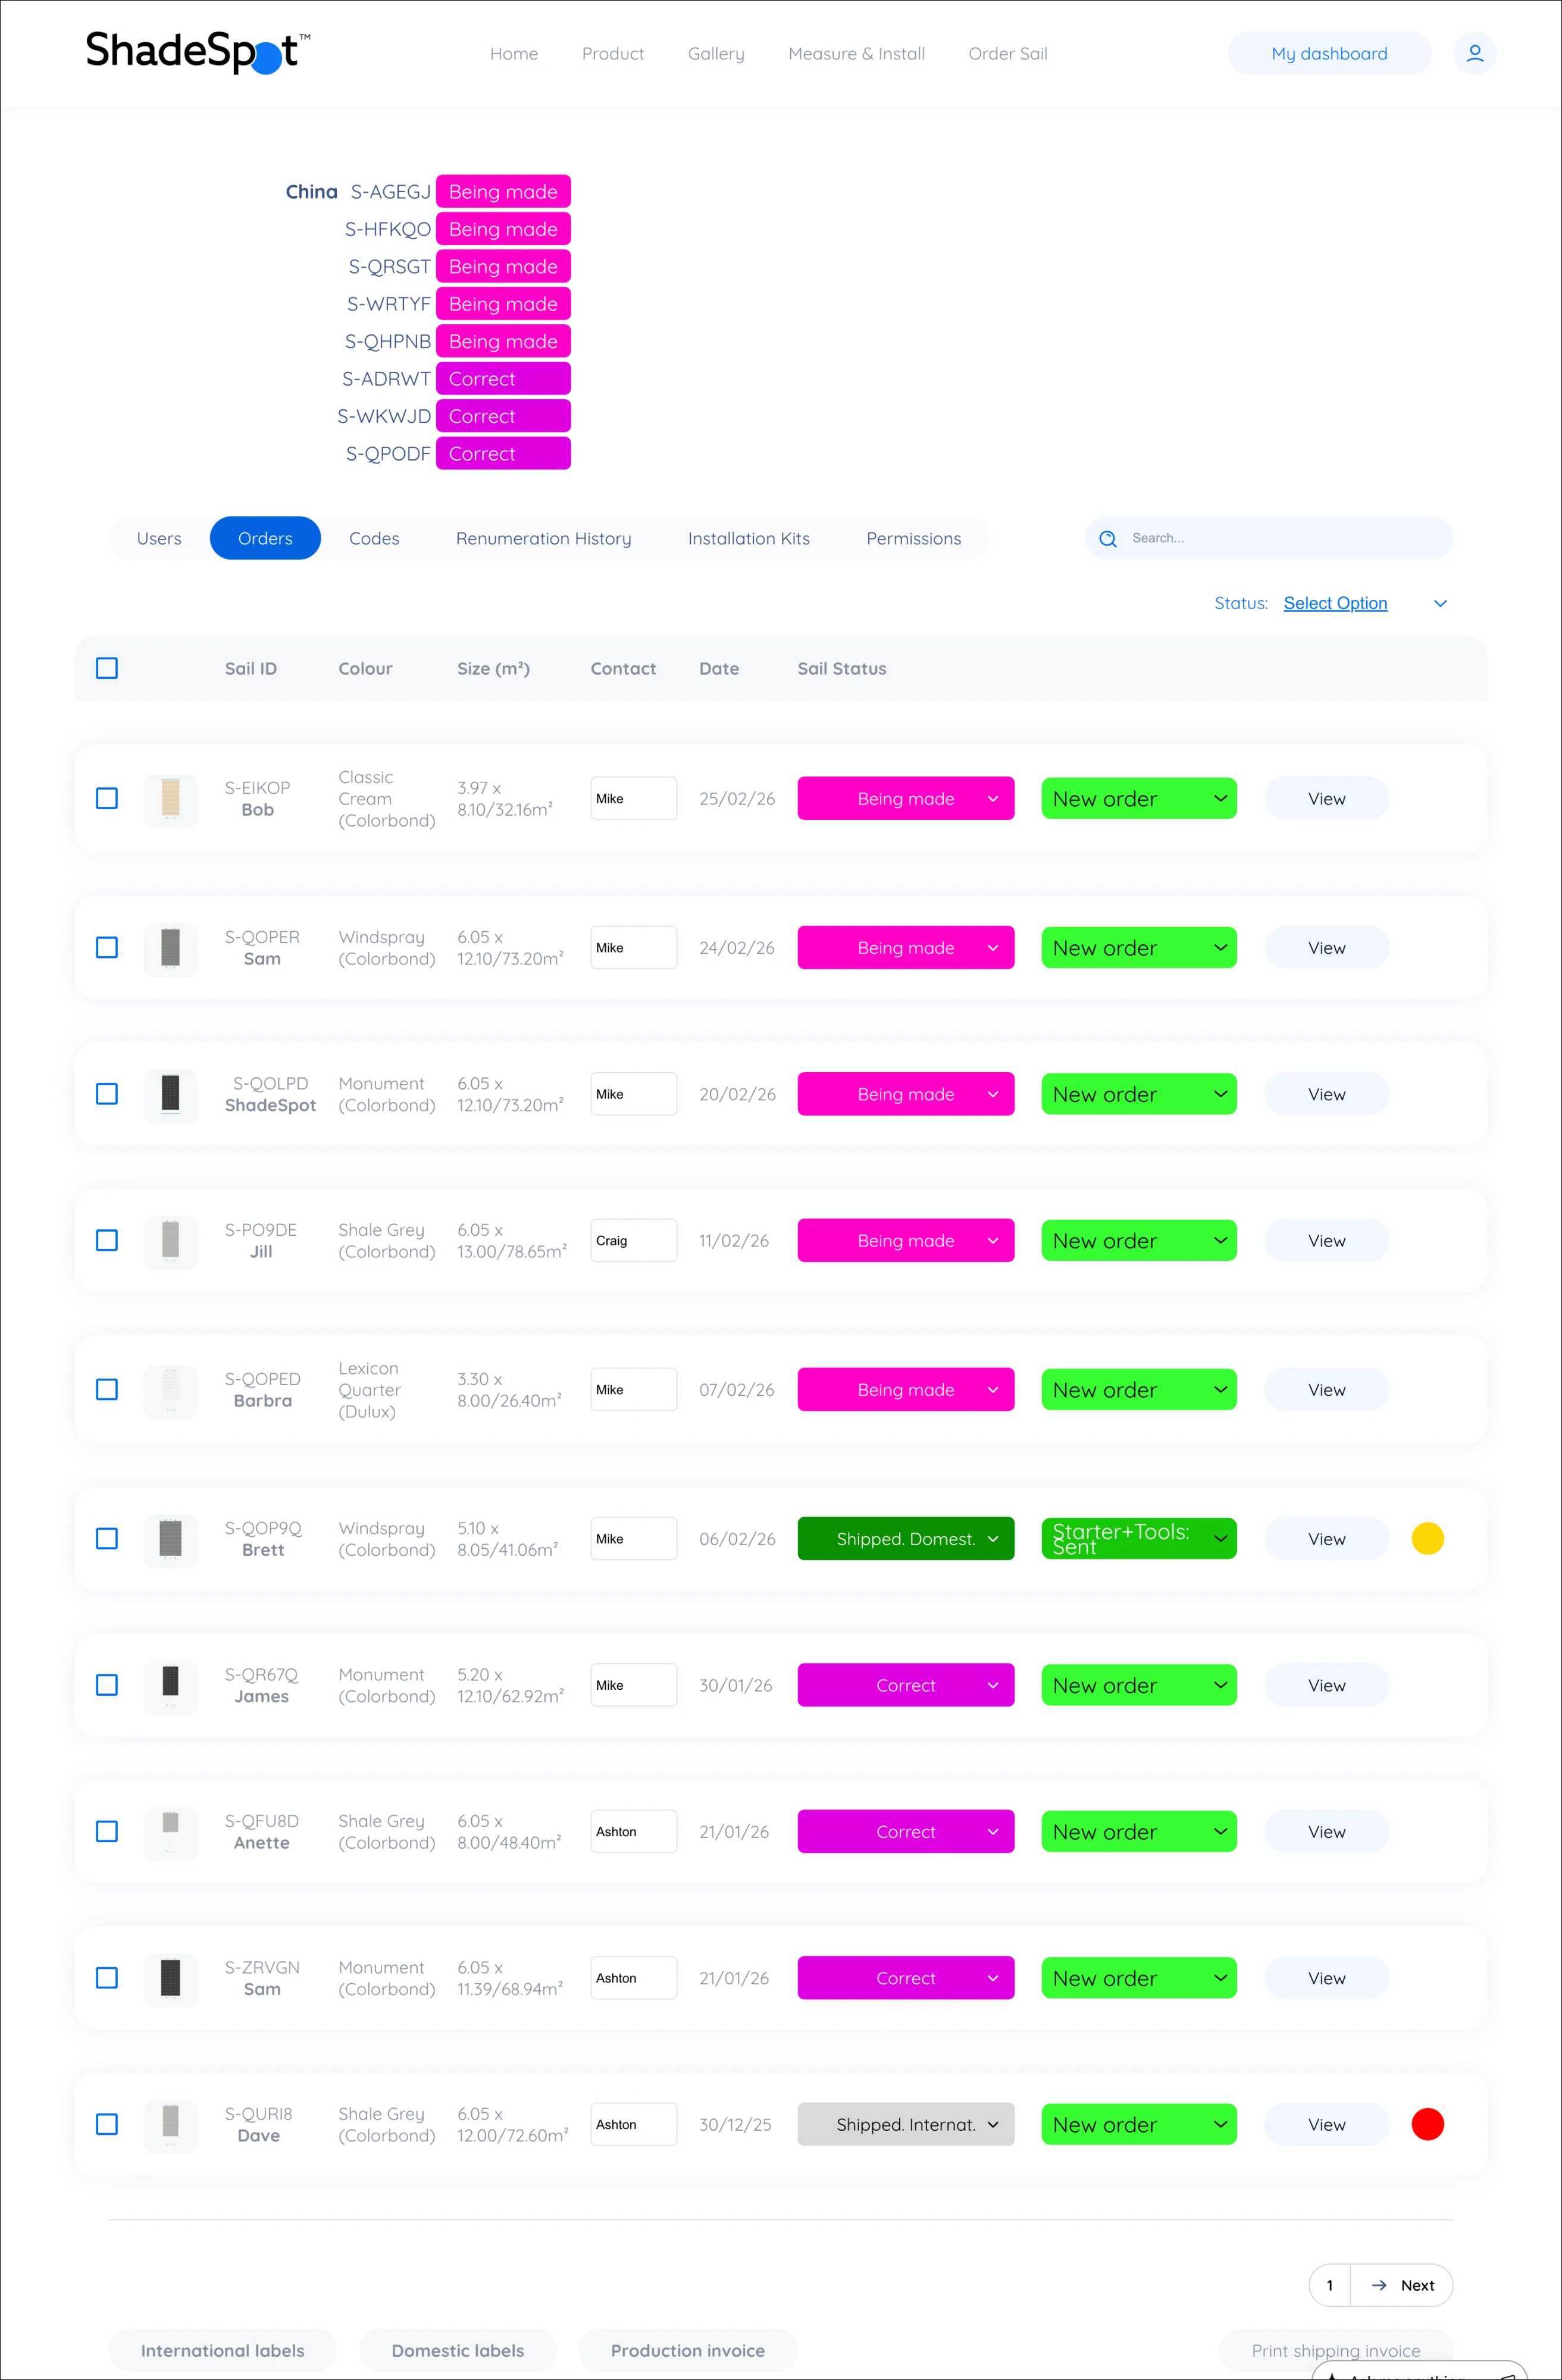Screen dimensions: 1562x2380
Task: Open the Installation Kits tab
Action: coord(748,538)
